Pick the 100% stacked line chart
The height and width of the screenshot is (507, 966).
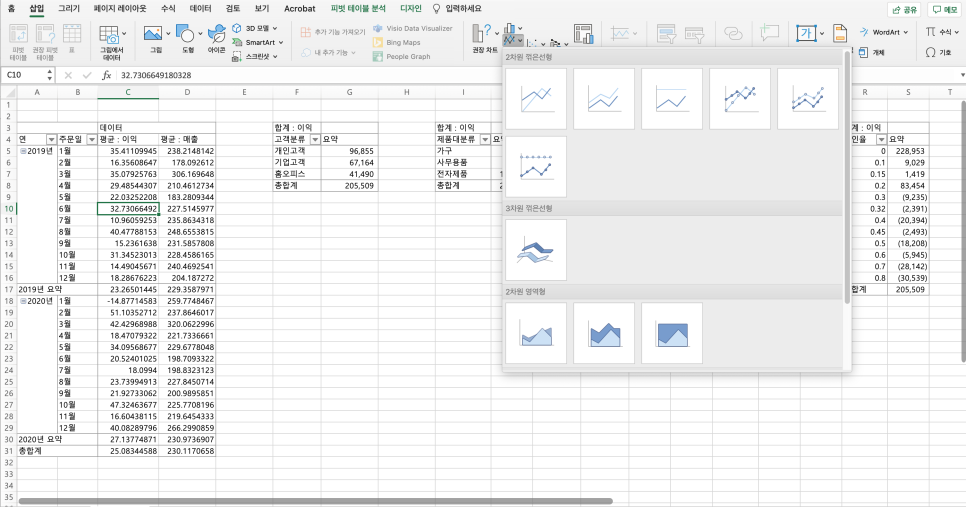pyautogui.click(x=672, y=99)
